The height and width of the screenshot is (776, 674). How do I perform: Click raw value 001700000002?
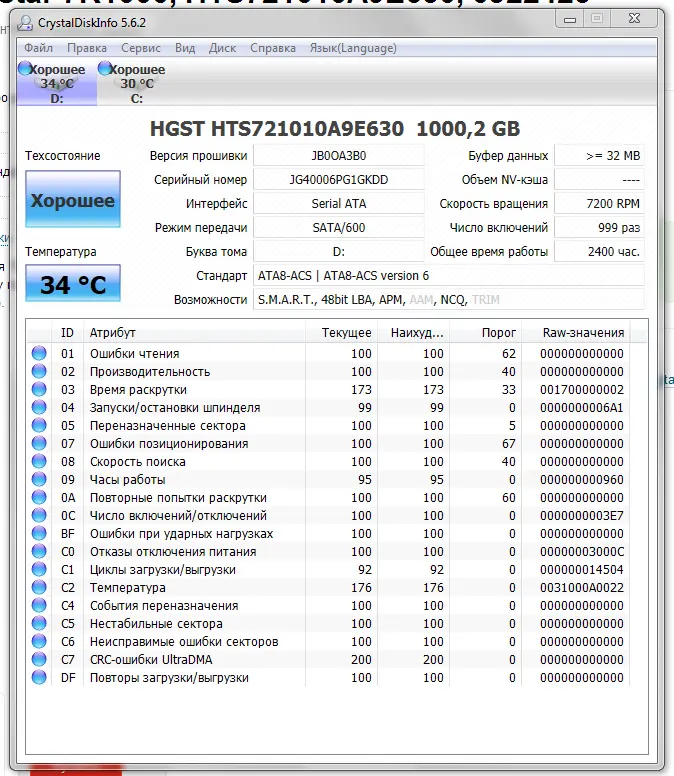point(581,390)
